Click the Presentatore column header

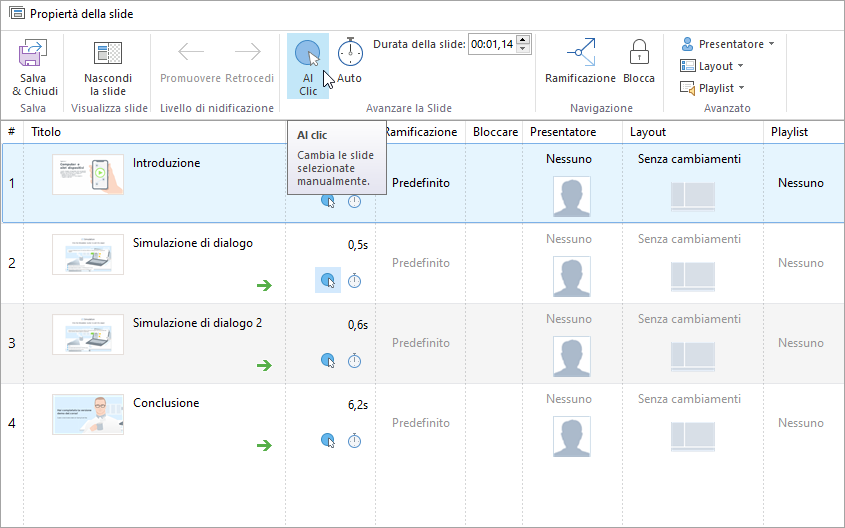tap(563, 132)
